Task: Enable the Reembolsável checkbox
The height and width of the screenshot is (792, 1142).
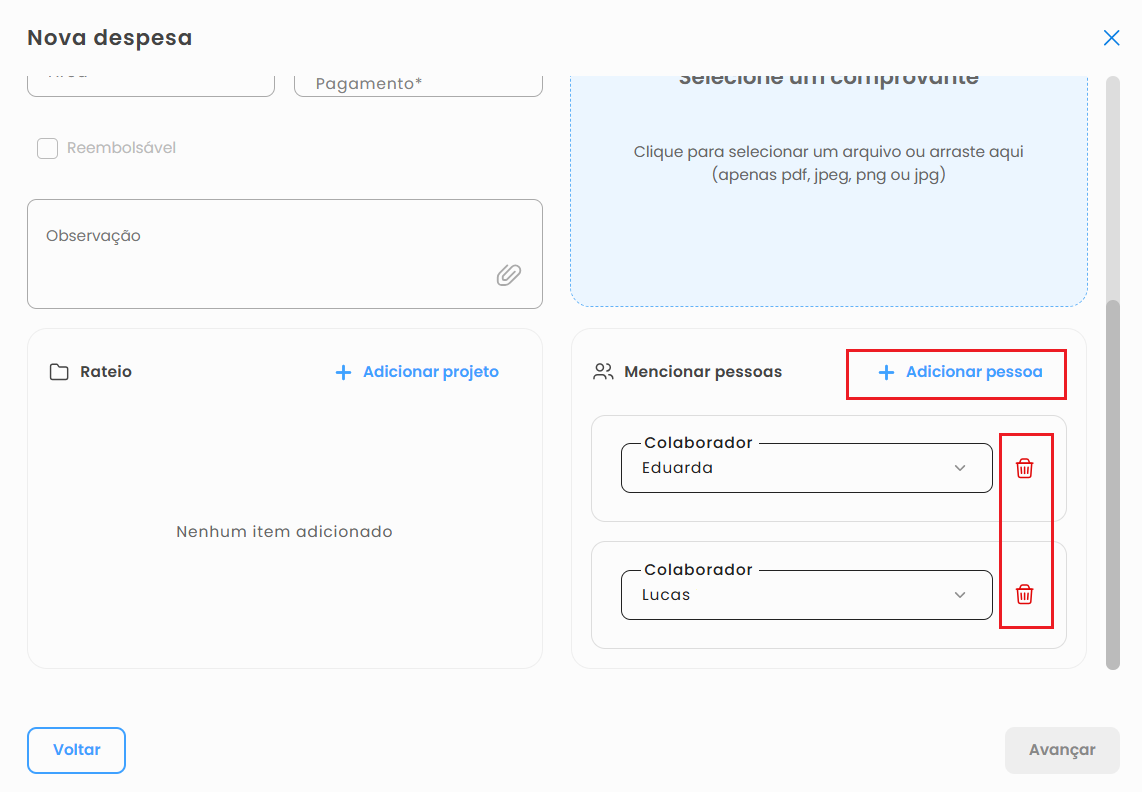Action: point(47,149)
